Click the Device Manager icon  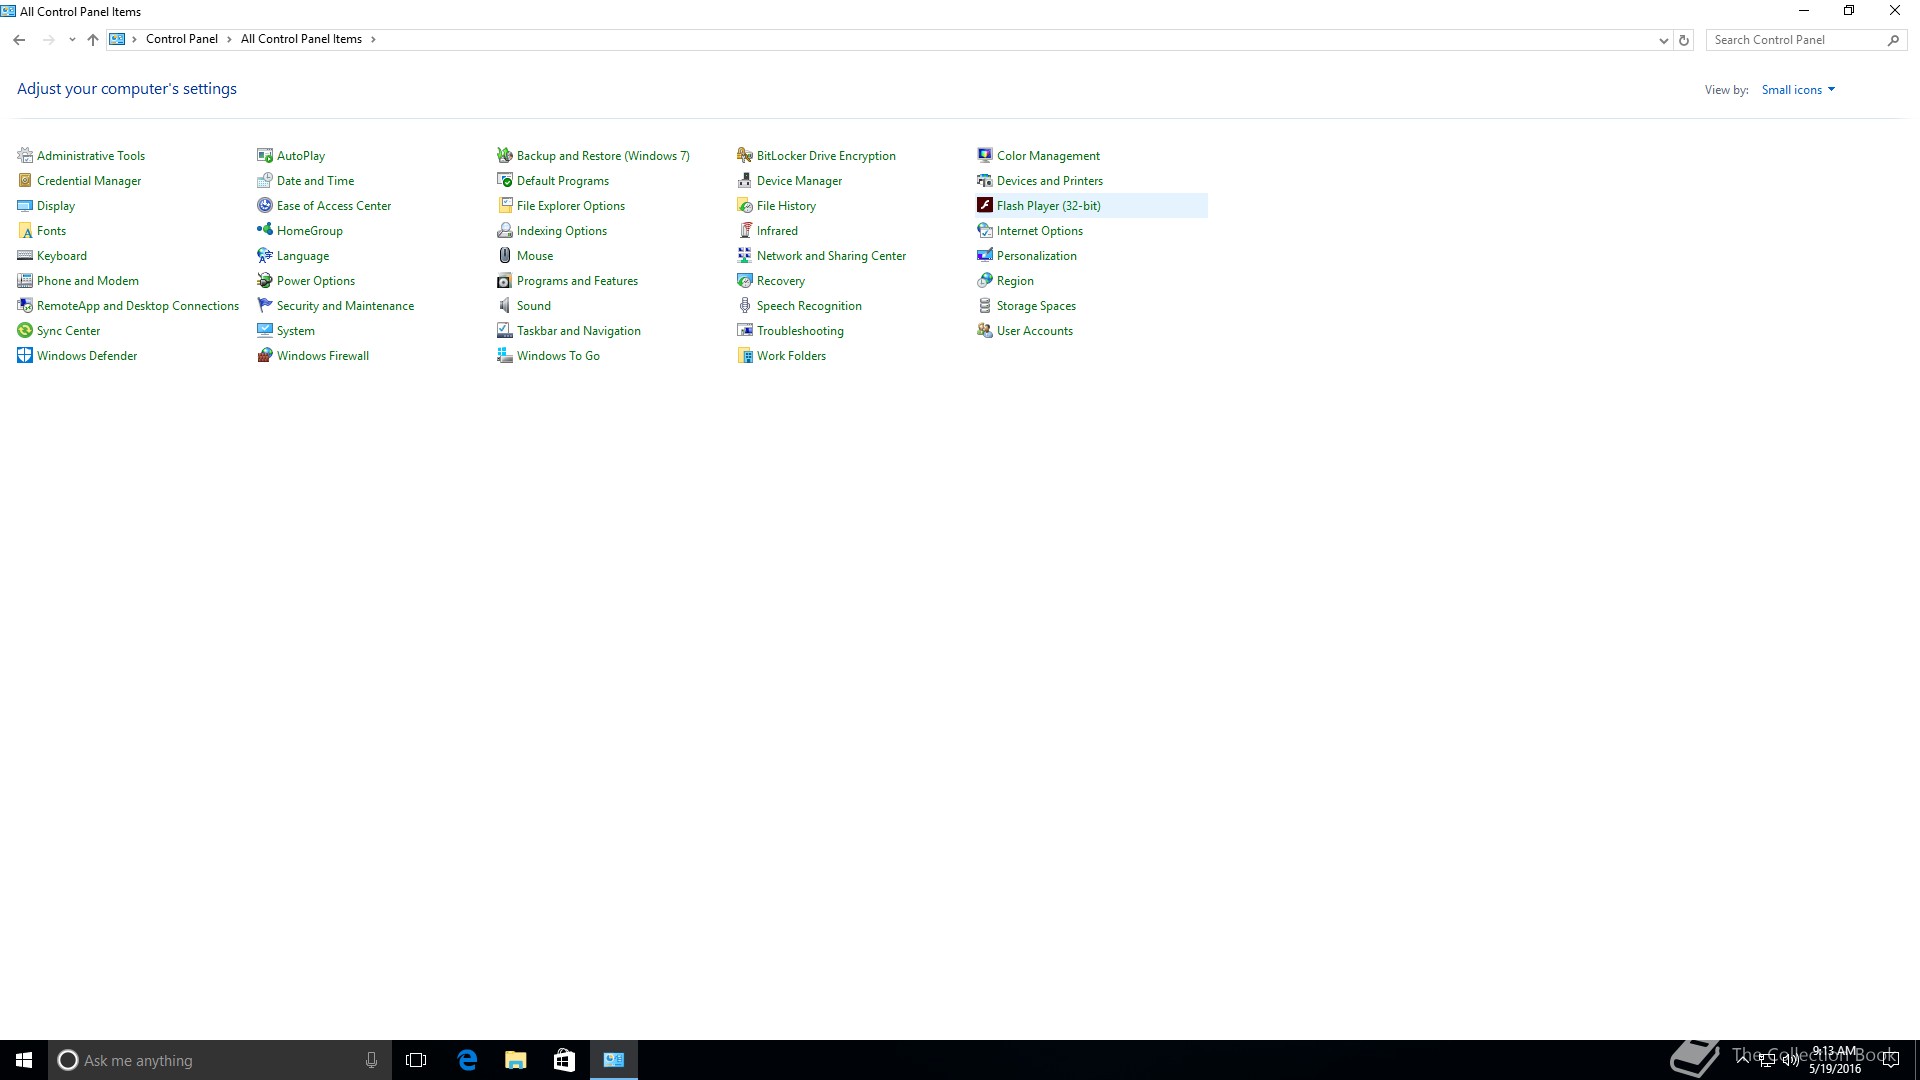click(745, 180)
